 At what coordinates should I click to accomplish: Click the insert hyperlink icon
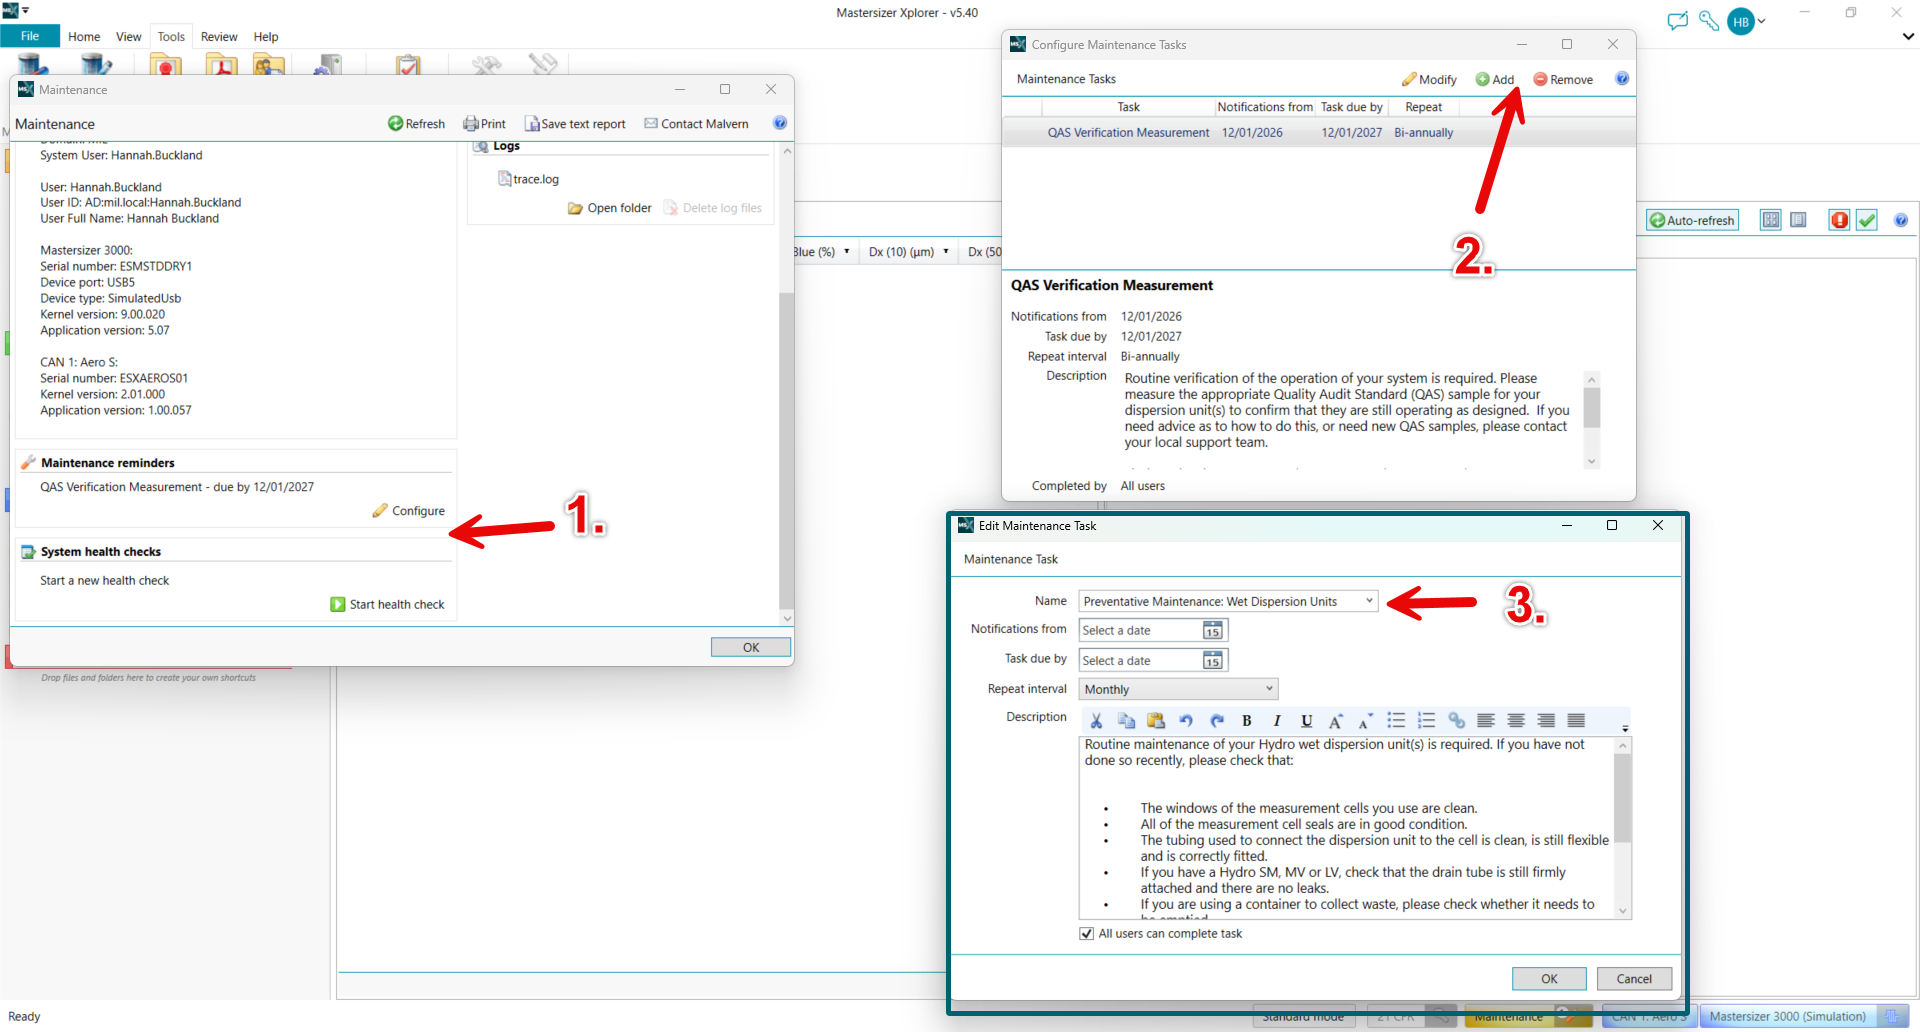1456,721
